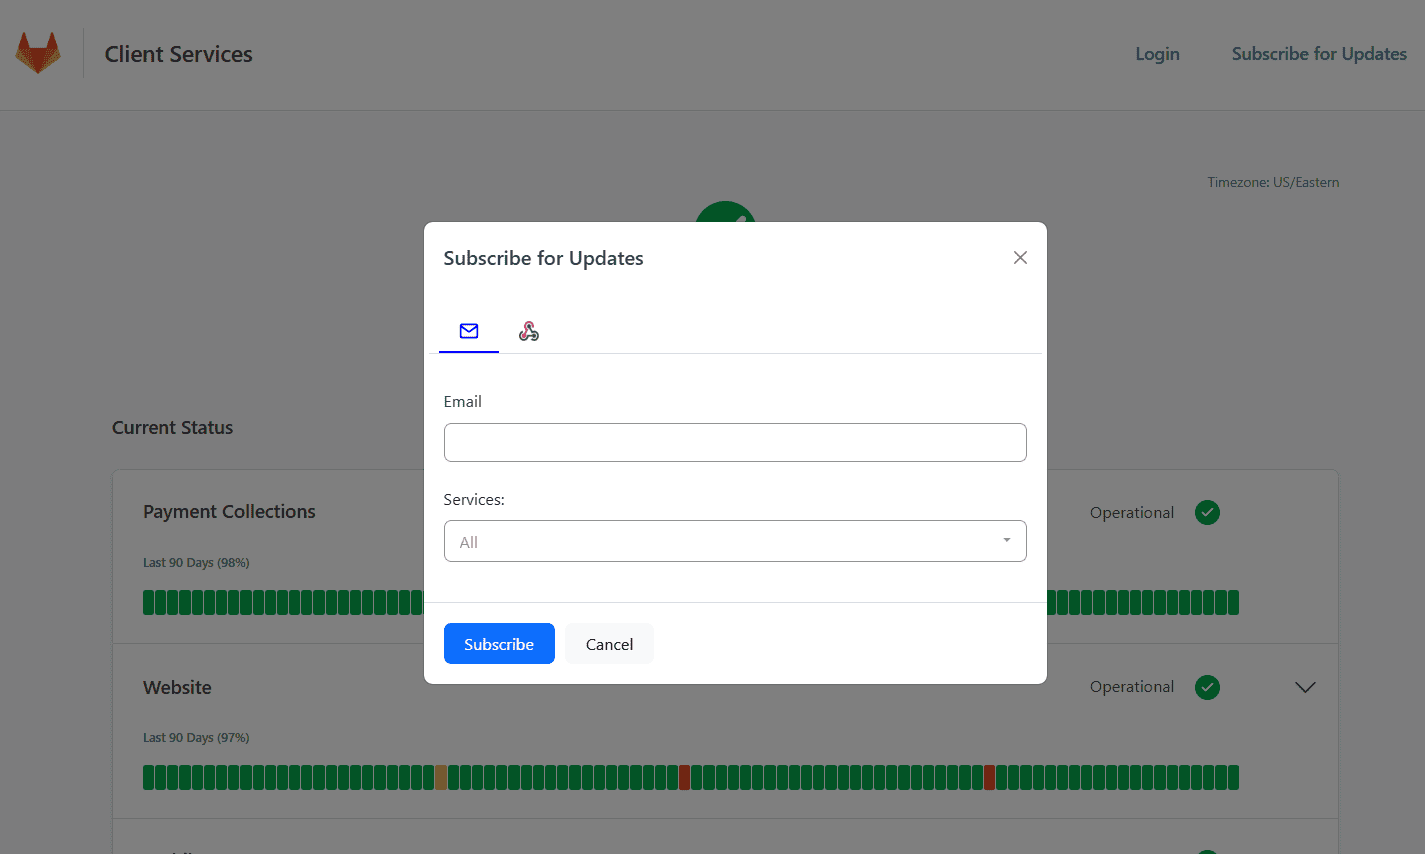The height and width of the screenshot is (854, 1425).
Task: Switch to the webhook subscription tab
Action: coord(529,331)
